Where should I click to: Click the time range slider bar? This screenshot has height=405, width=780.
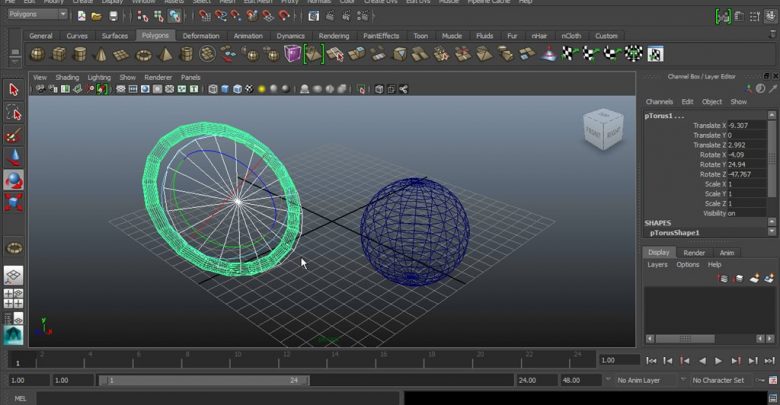point(205,380)
